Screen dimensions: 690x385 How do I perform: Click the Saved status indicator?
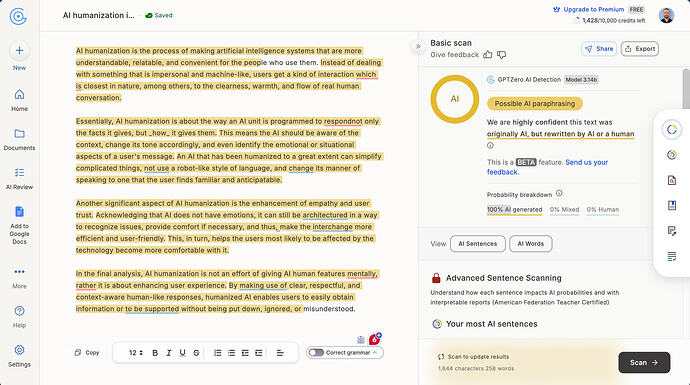pos(159,15)
